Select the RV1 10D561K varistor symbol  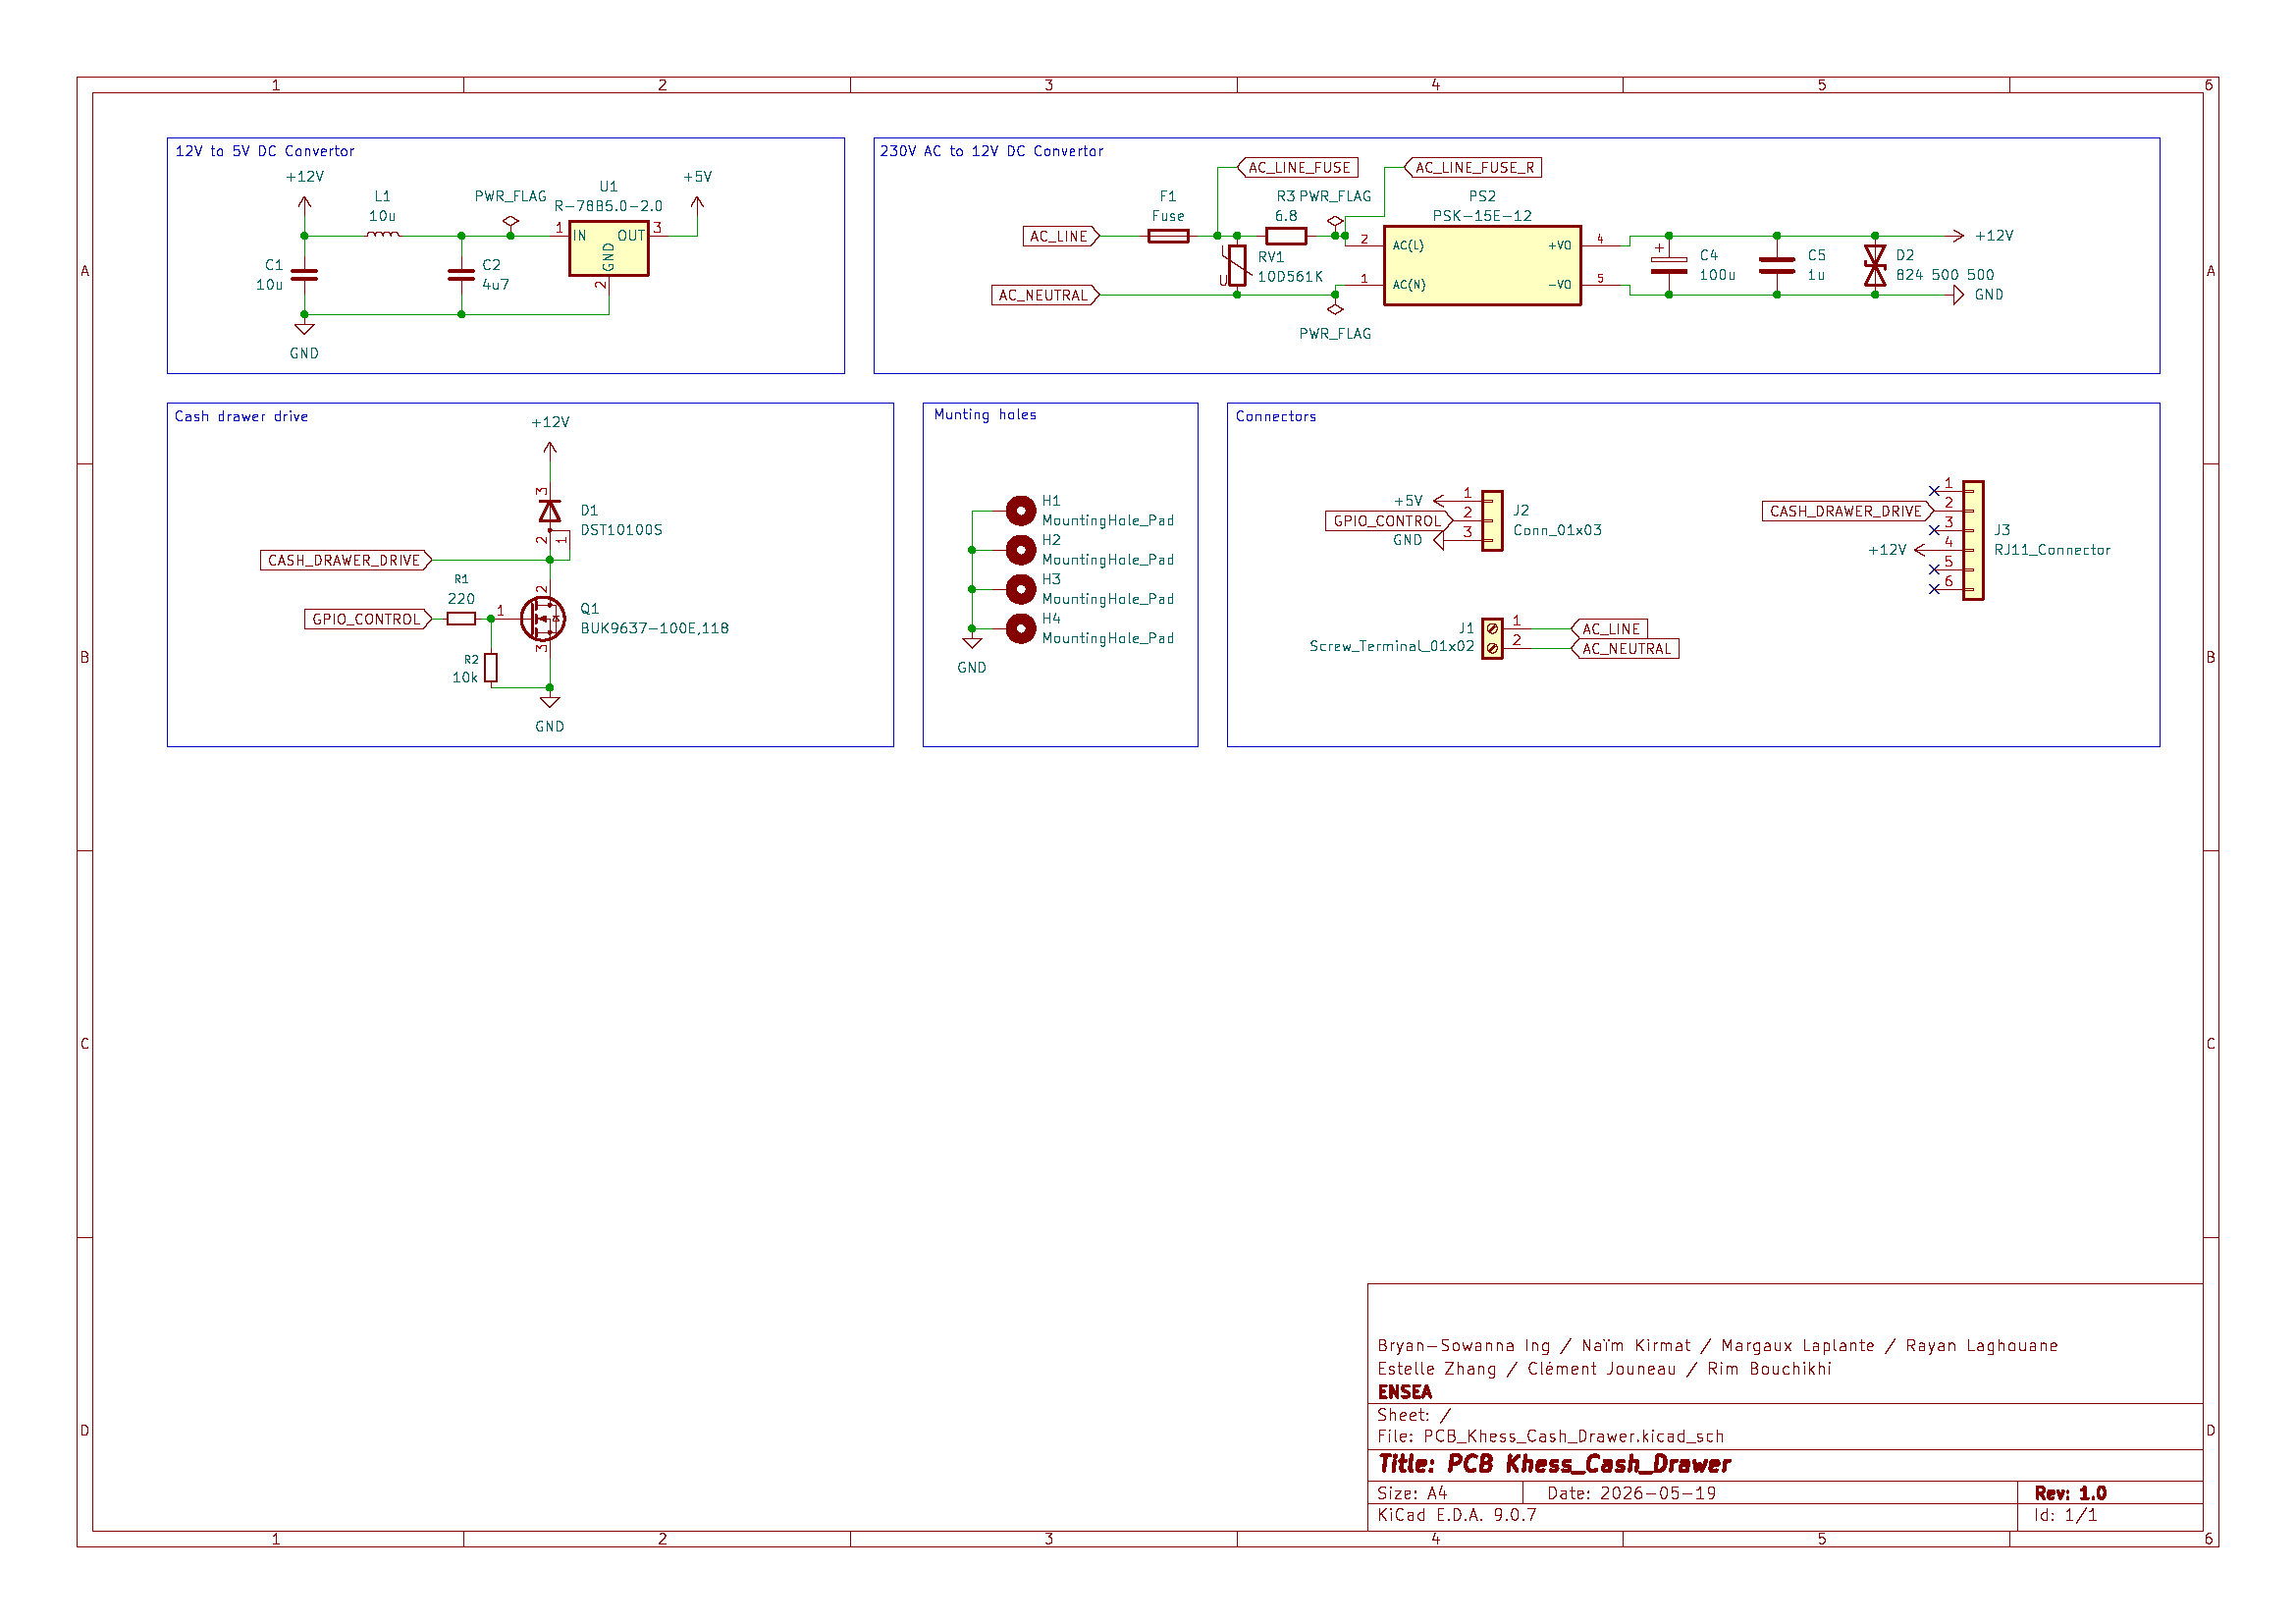[x=1237, y=266]
